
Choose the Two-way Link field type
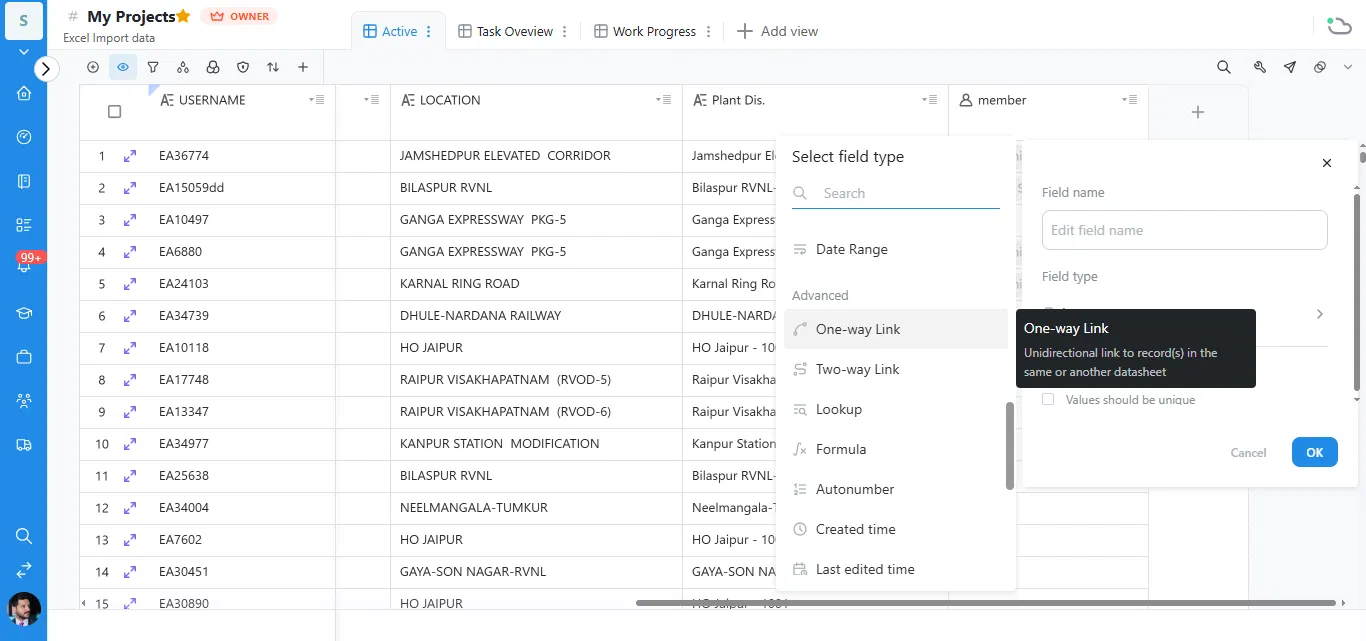pyautogui.click(x=895, y=369)
